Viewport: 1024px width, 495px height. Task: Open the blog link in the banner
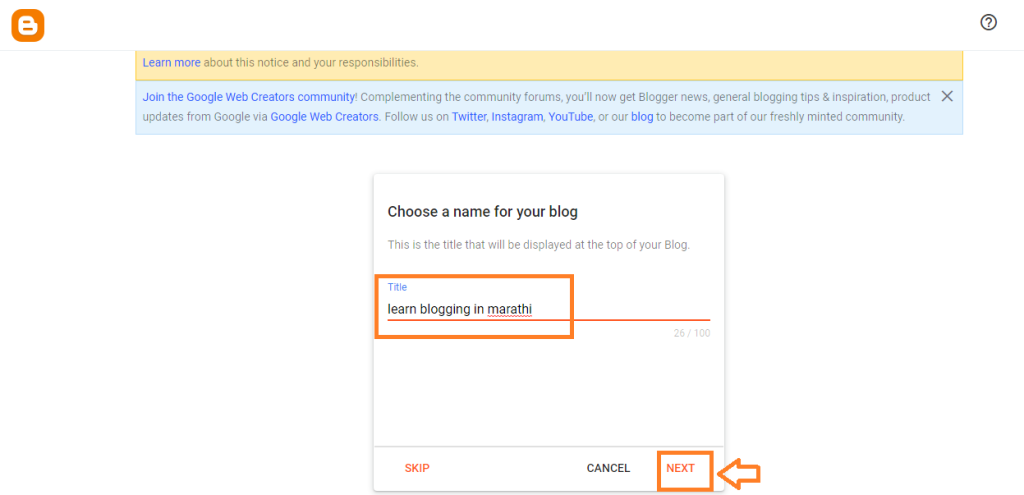642,117
